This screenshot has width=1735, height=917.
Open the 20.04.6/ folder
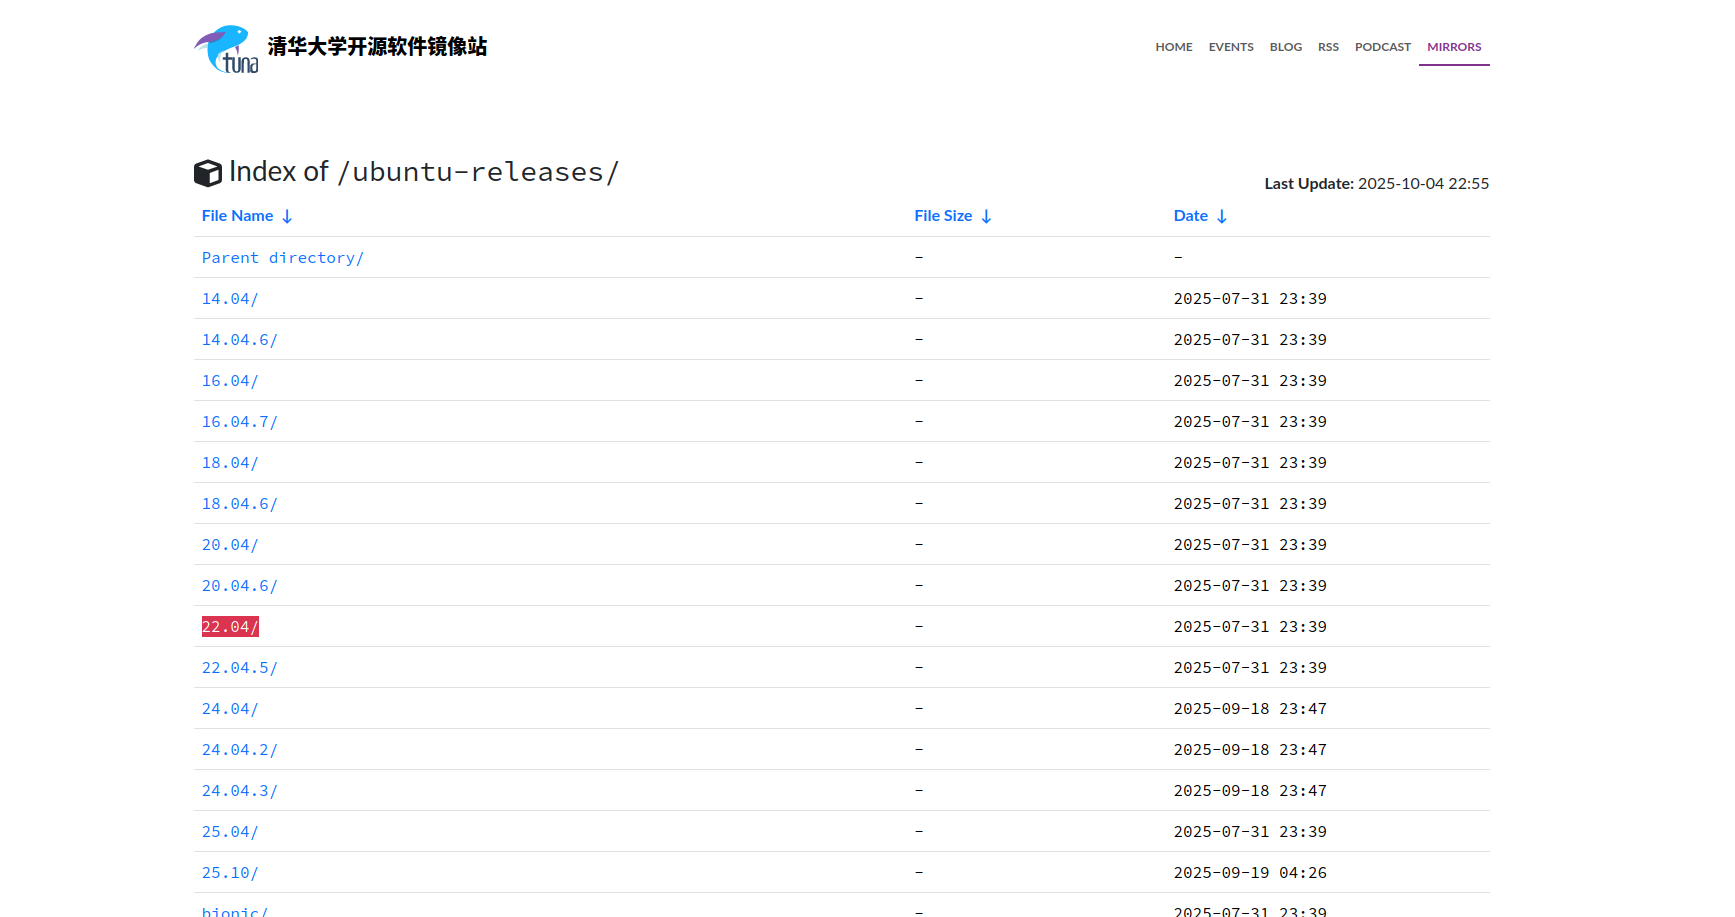coord(240,586)
